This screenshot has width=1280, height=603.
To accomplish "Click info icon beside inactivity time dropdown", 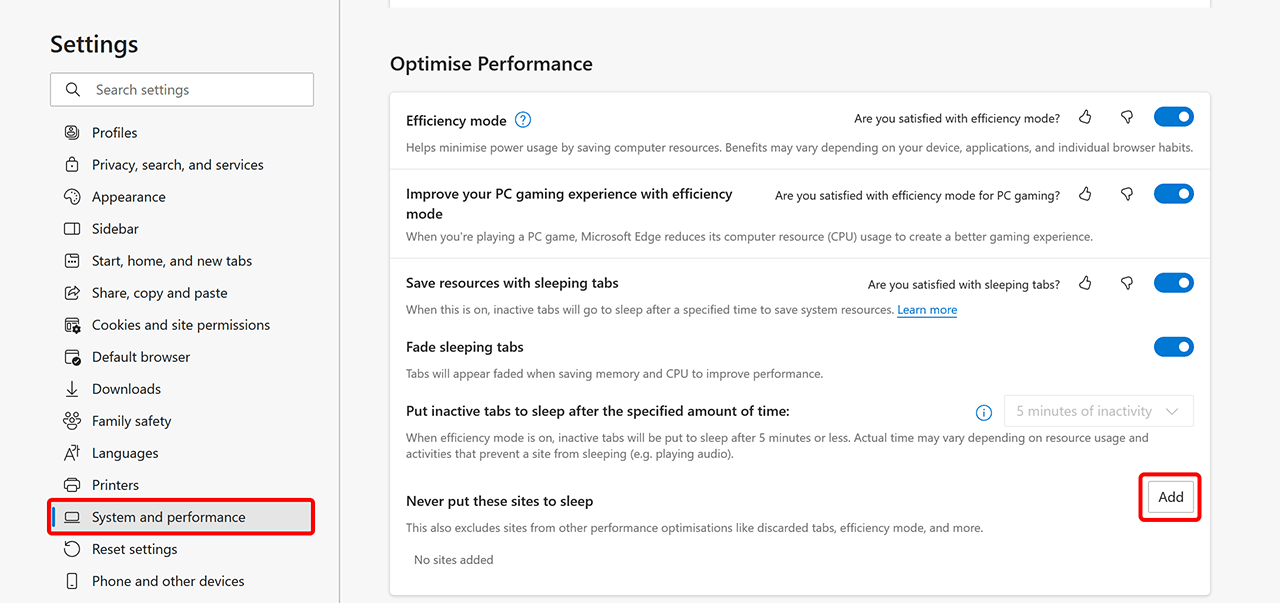I will (x=984, y=412).
